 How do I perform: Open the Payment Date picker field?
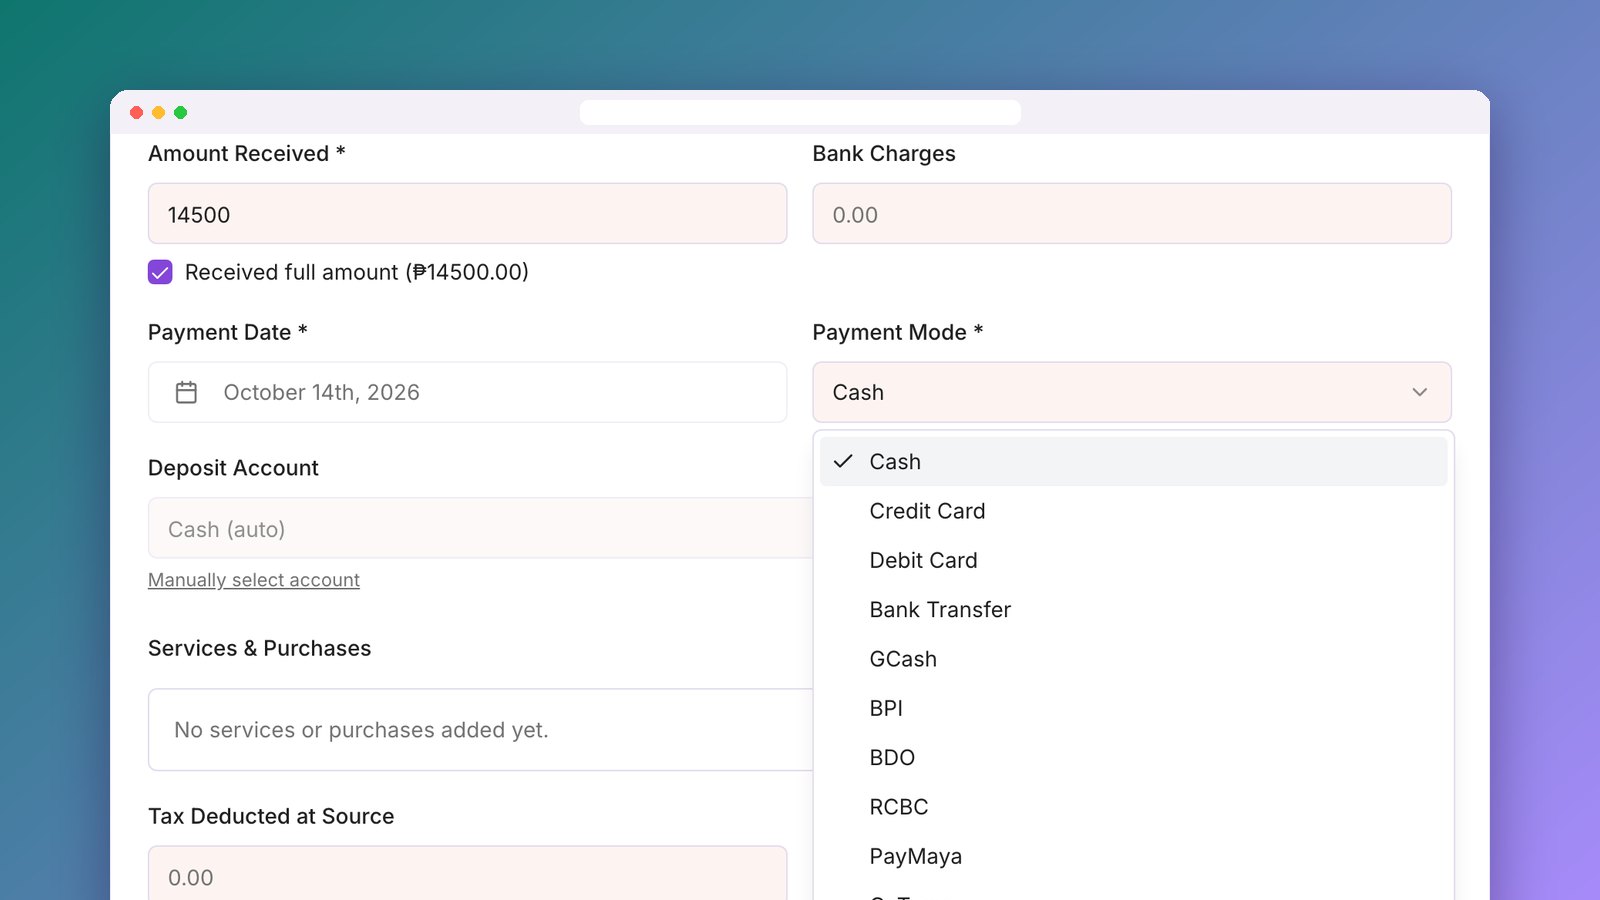[x=467, y=392]
